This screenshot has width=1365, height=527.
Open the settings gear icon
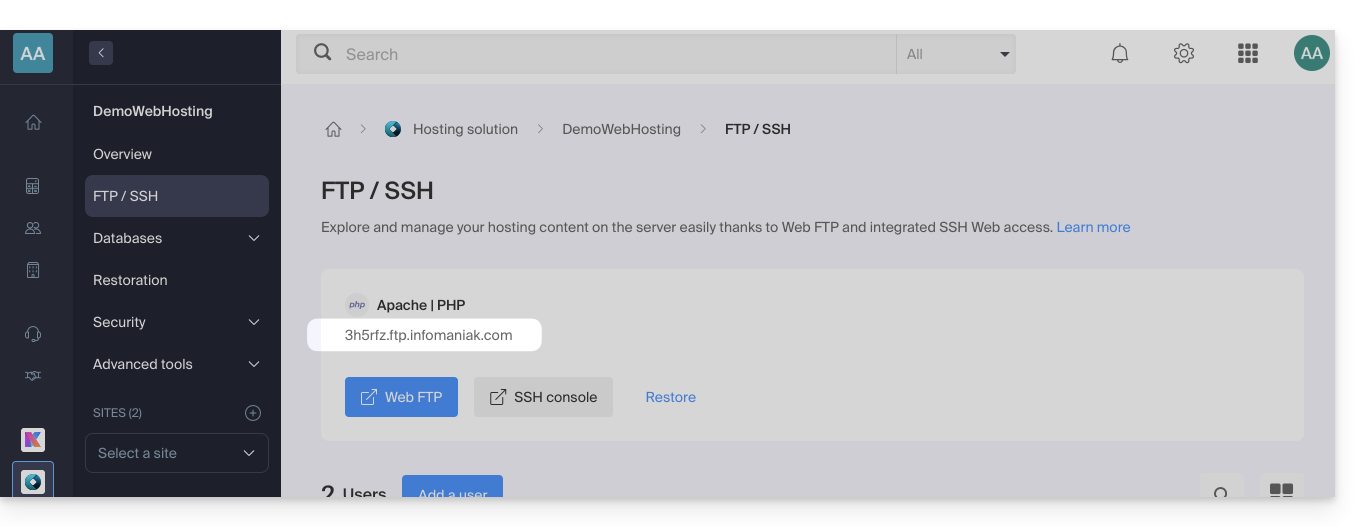1184,54
